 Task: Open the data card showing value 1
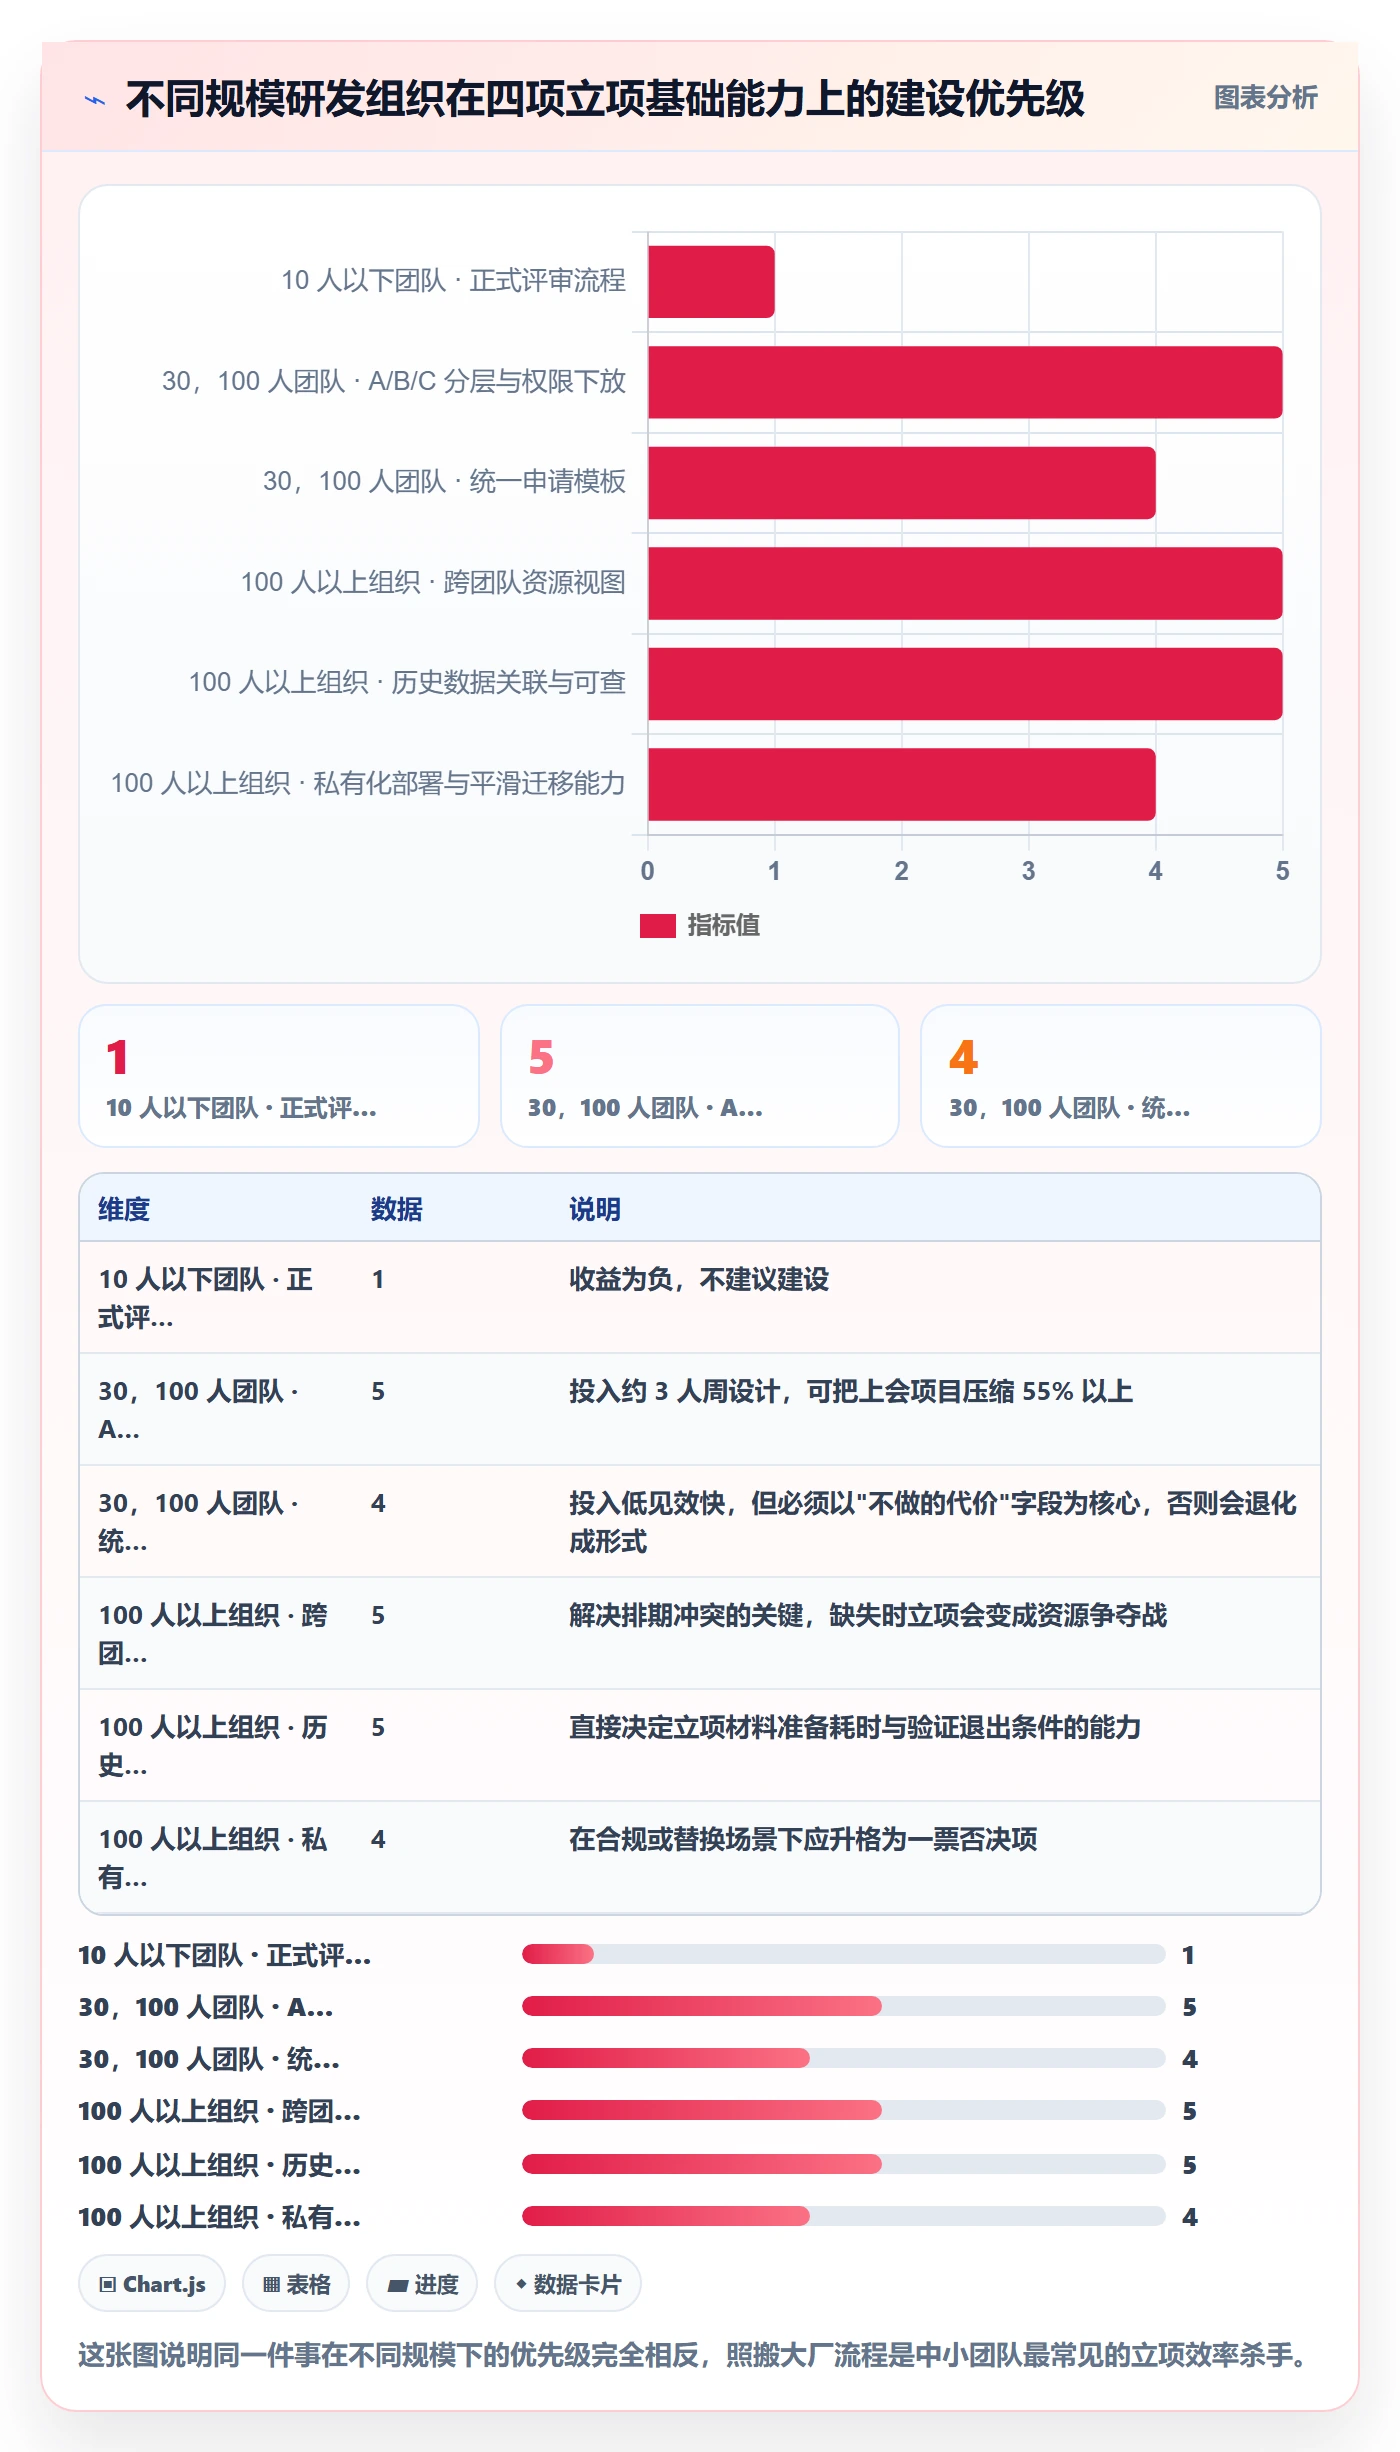(x=279, y=1076)
